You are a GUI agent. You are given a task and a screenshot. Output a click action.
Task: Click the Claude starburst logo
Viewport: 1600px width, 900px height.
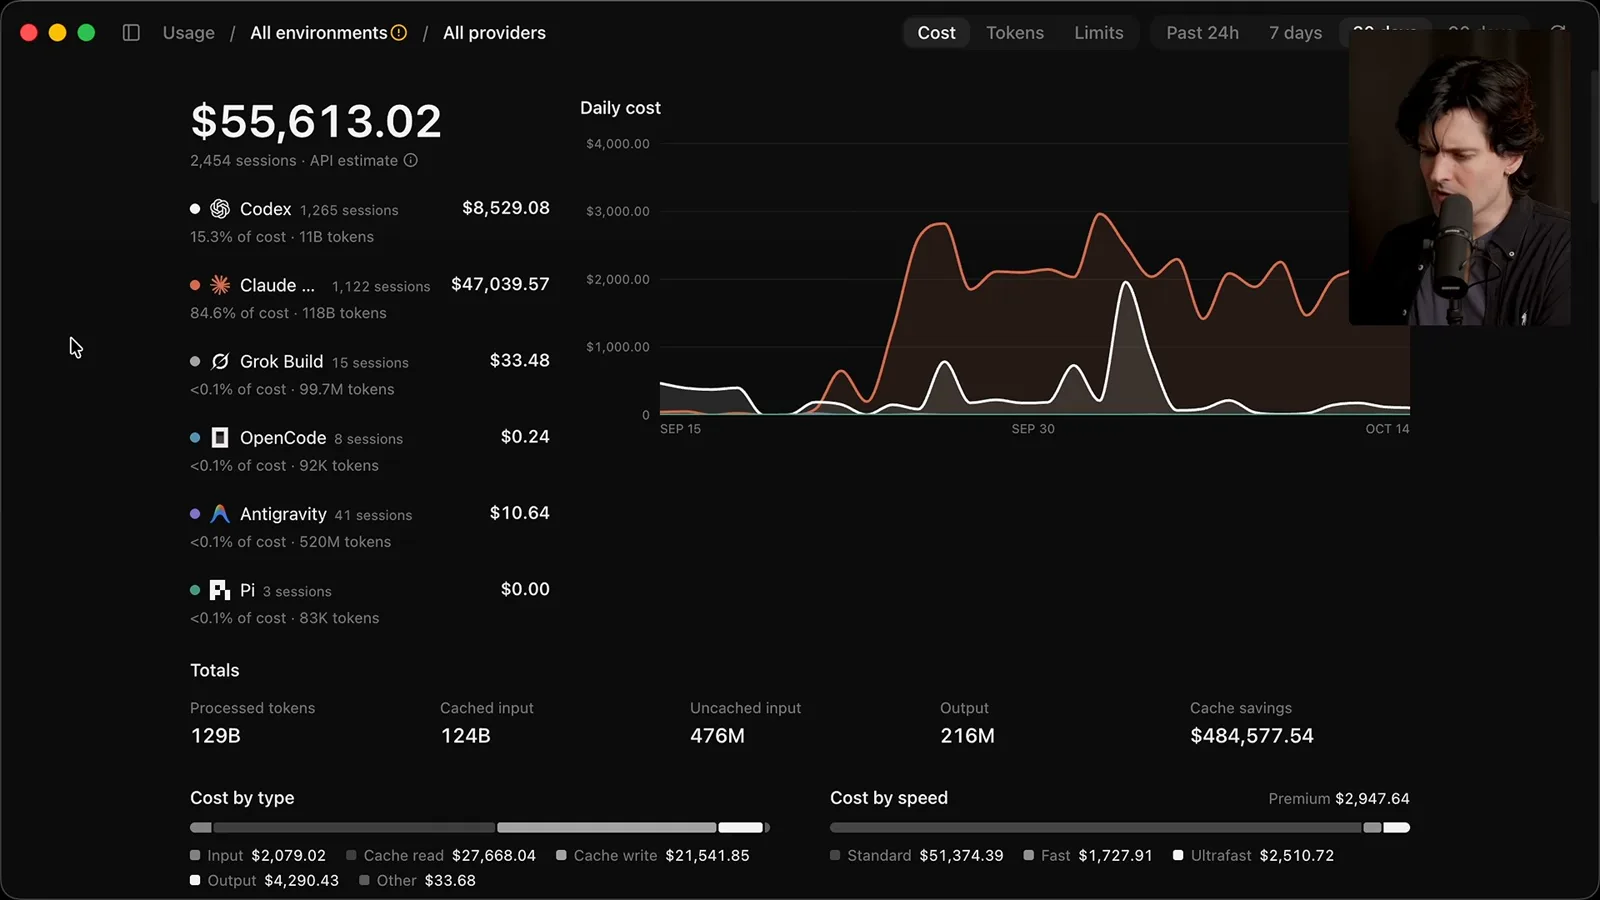pyautogui.click(x=220, y=285)
